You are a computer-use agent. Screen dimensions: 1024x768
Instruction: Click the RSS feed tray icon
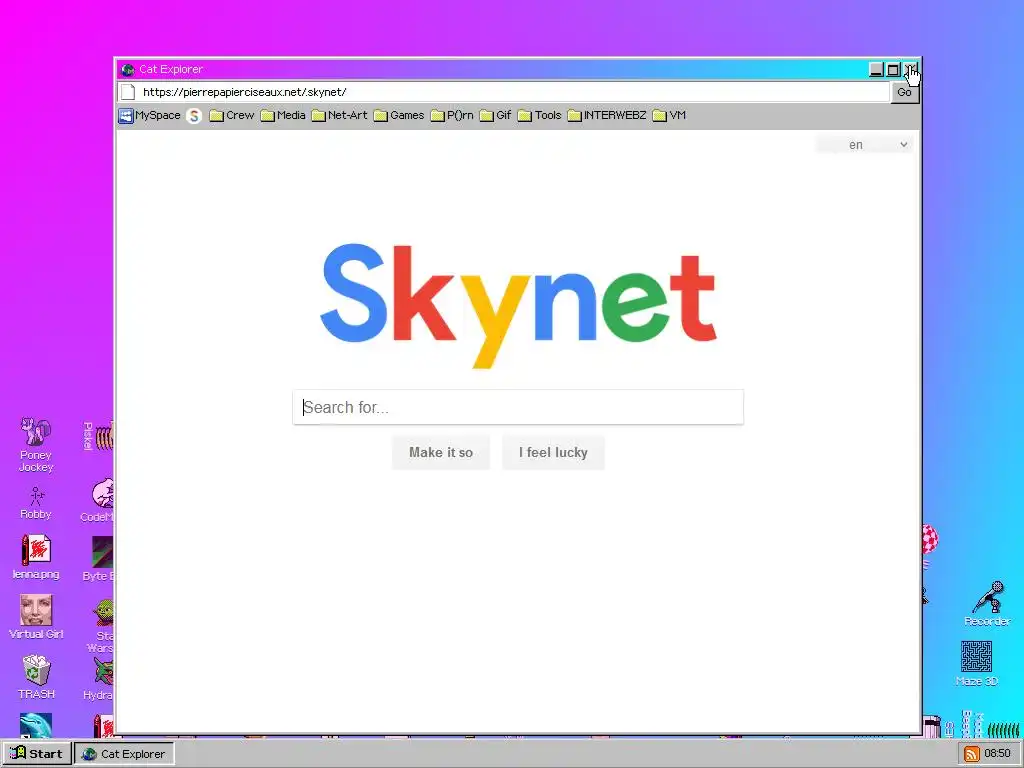click(972, 754)
